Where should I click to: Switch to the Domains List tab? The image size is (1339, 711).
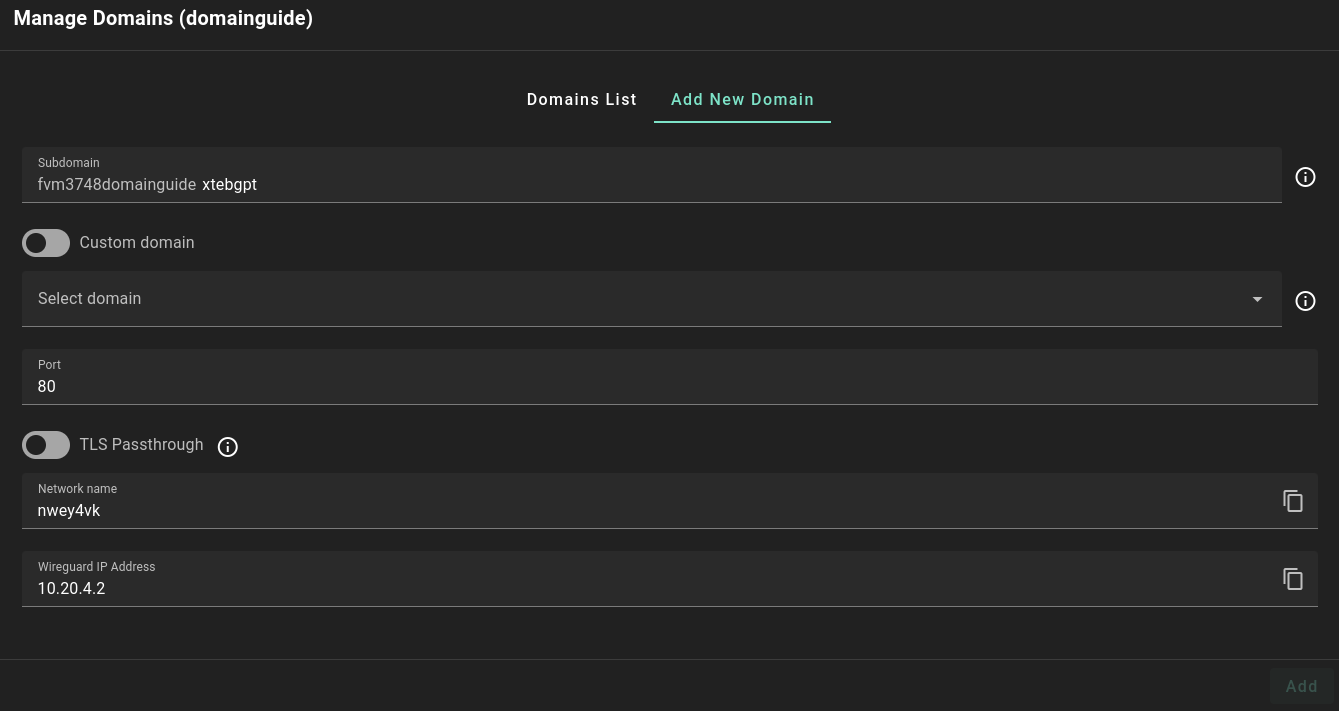click(581, 100)
